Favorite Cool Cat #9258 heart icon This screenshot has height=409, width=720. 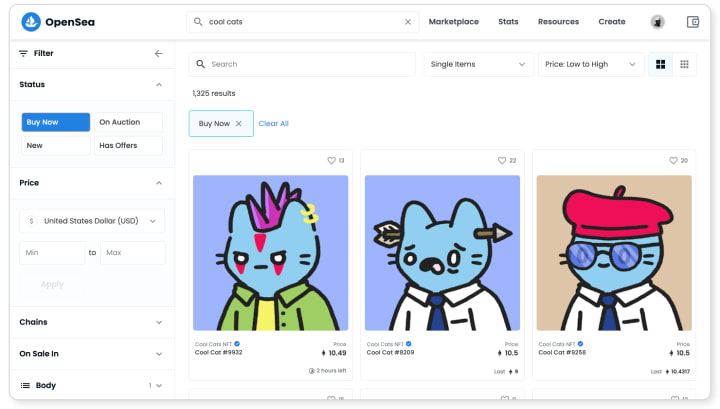coord(673,160)
